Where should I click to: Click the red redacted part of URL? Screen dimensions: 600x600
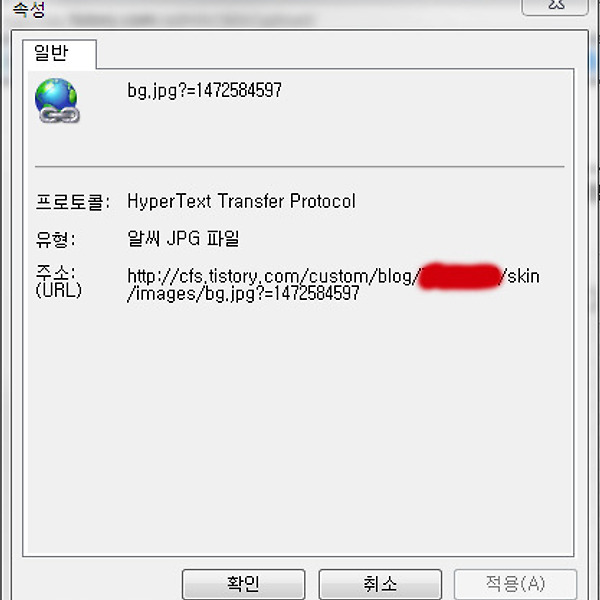point(459,276)
